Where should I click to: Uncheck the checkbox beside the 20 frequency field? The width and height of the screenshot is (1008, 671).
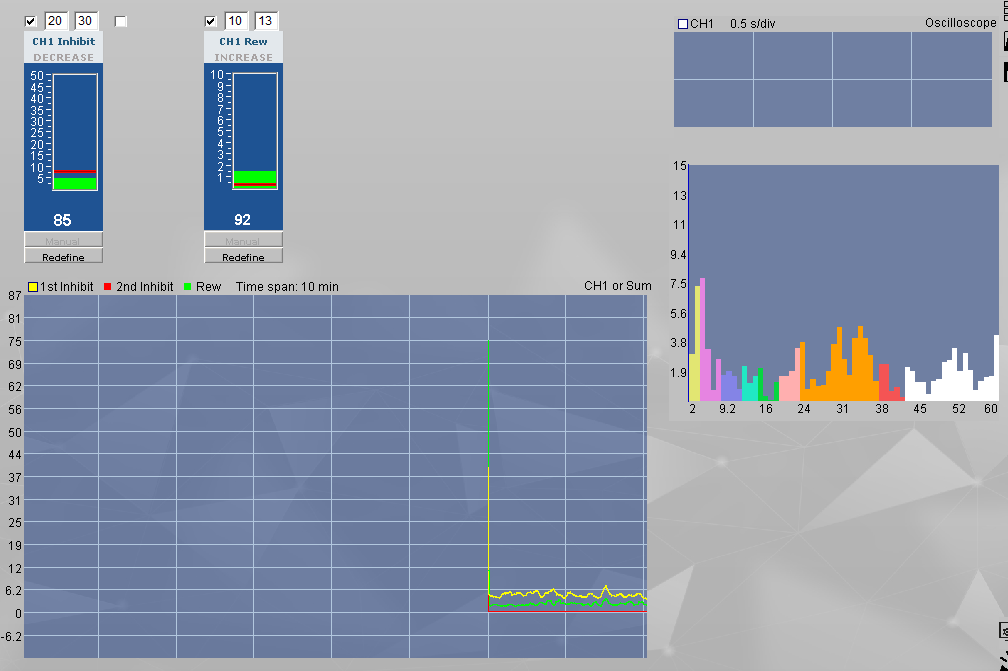pos(30,21)
